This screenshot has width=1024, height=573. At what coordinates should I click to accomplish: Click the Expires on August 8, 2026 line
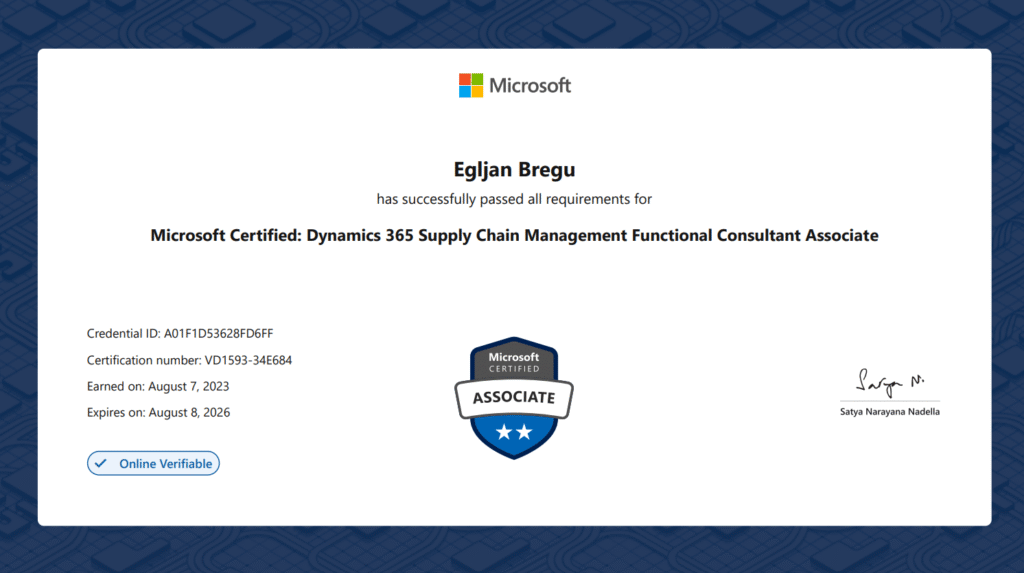click(x=159, y=412)
